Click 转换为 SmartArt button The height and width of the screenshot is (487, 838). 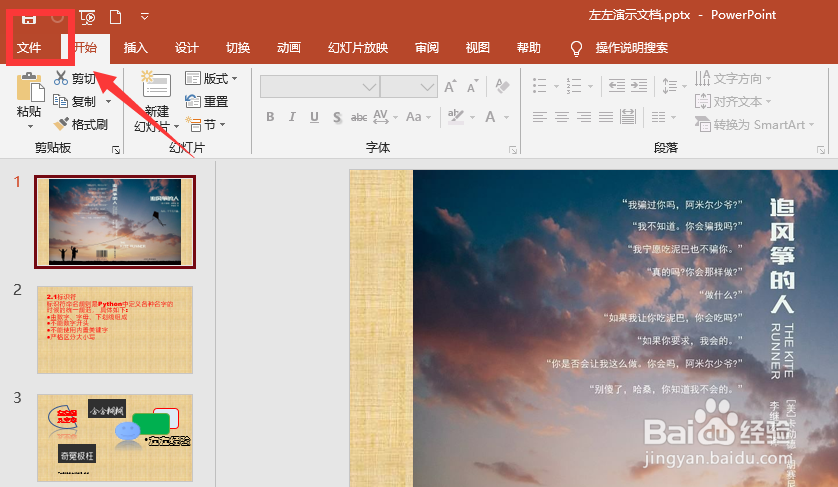coord(754,125)
